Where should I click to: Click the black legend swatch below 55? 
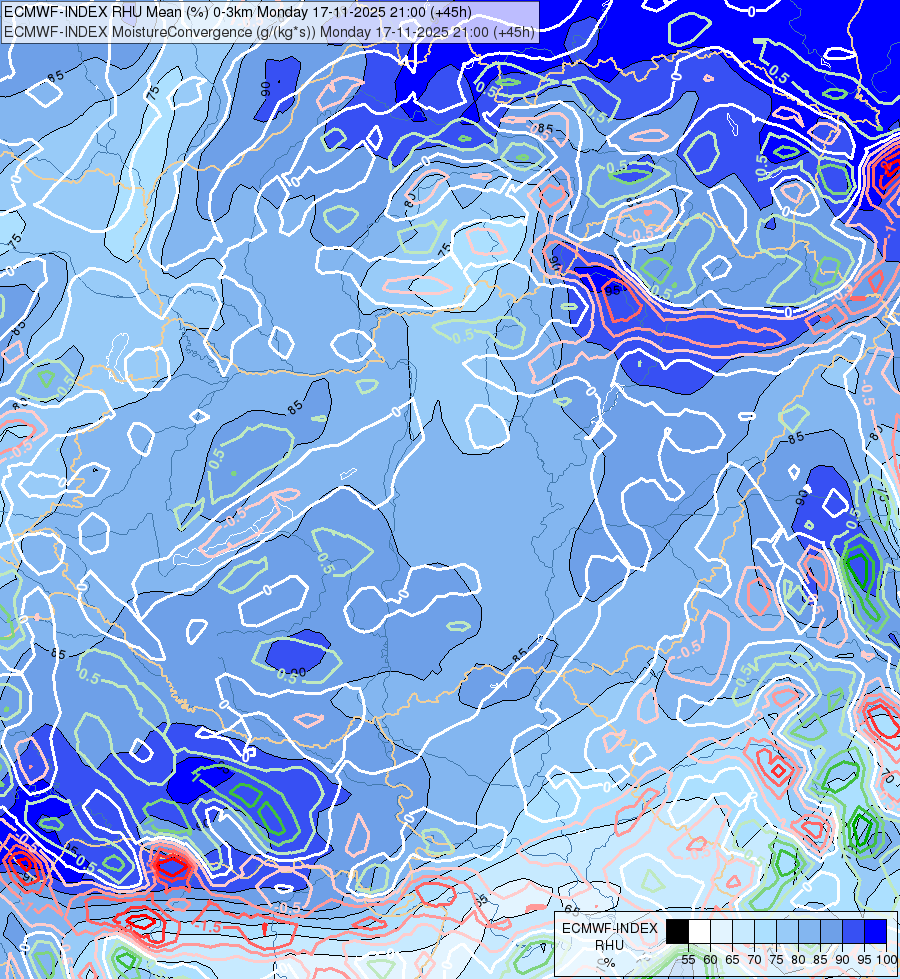click(678, 931)
